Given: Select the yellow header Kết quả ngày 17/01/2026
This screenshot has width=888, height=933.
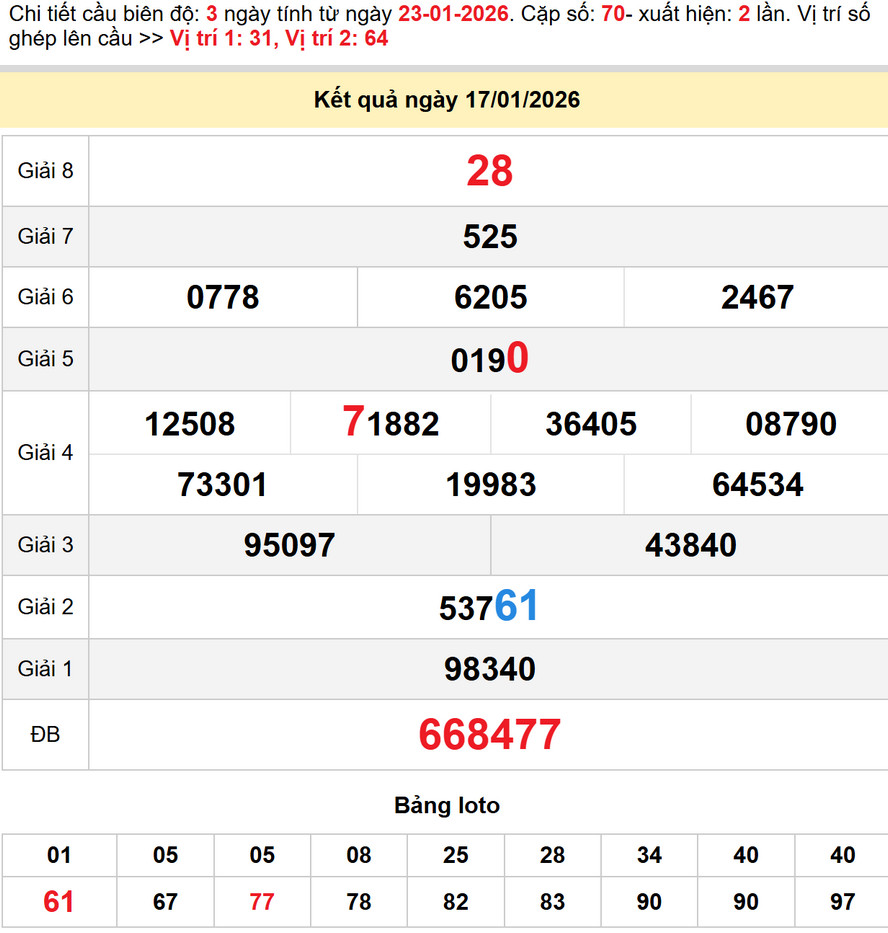Looking at the screenshot, I should pyautogui.click(x=444, y=99).
